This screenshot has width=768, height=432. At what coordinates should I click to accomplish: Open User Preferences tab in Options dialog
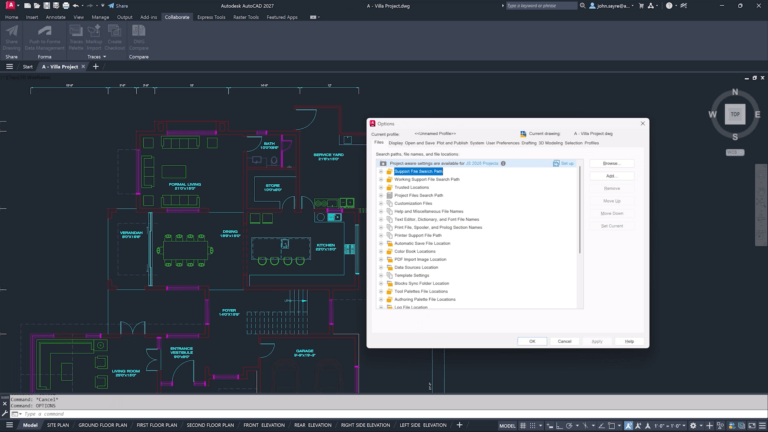(502, 143)
